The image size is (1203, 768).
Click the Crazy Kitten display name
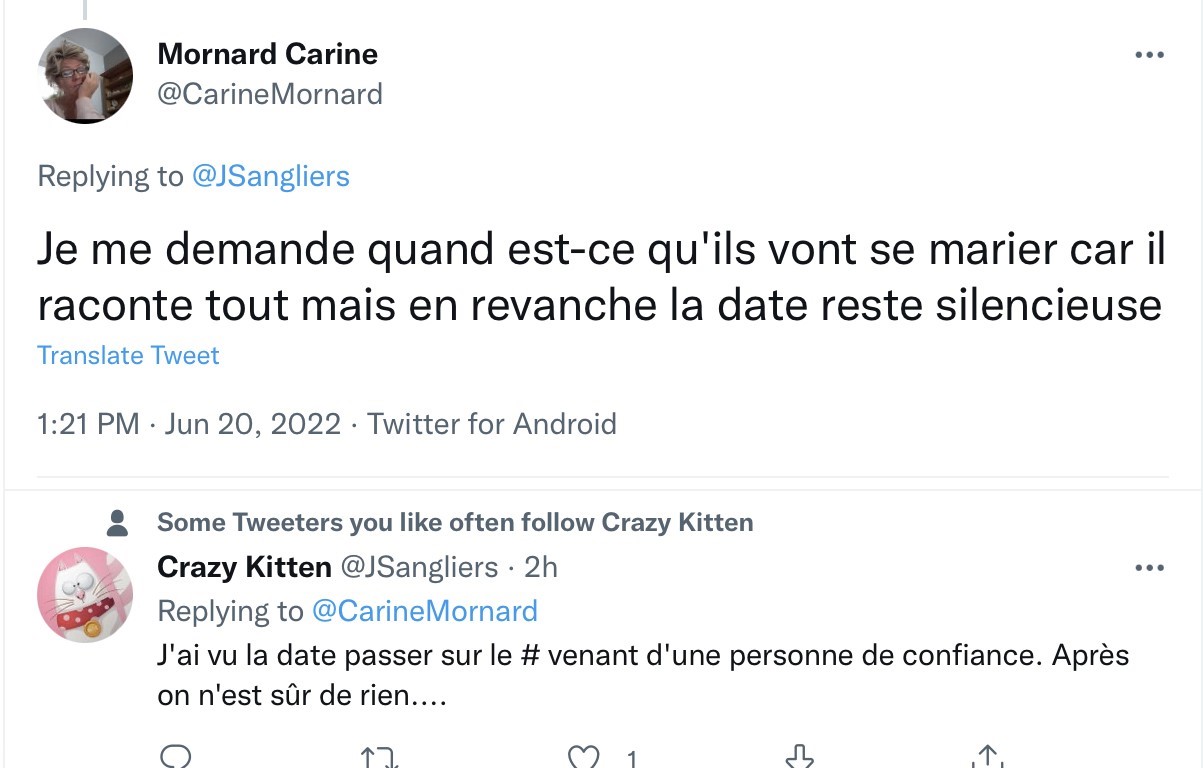[244, 568]
